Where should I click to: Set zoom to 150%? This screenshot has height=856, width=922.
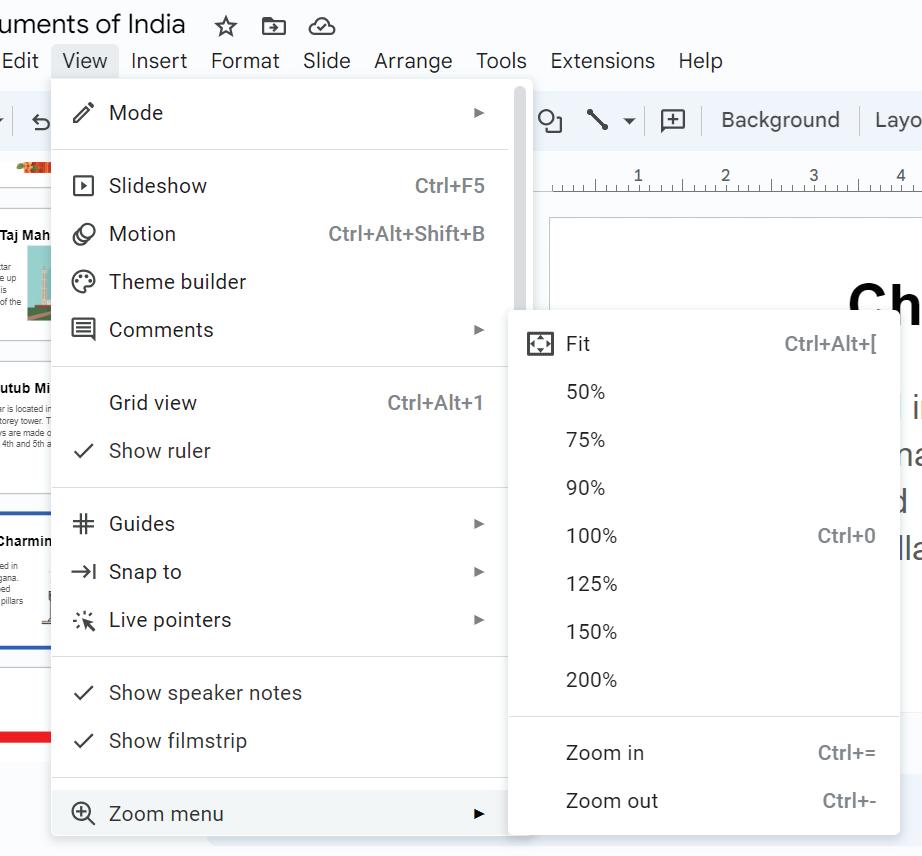point(591,632)
